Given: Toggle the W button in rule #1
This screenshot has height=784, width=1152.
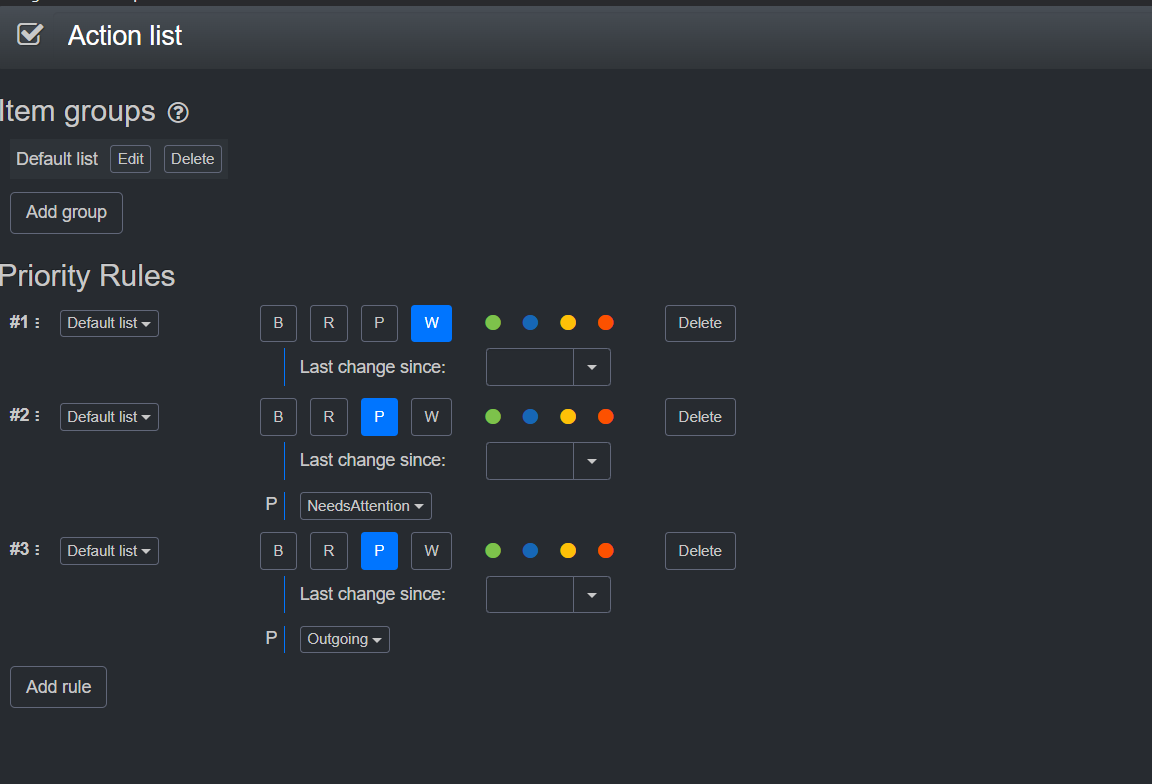Looking at the screenshot, I should pos(431,323).
